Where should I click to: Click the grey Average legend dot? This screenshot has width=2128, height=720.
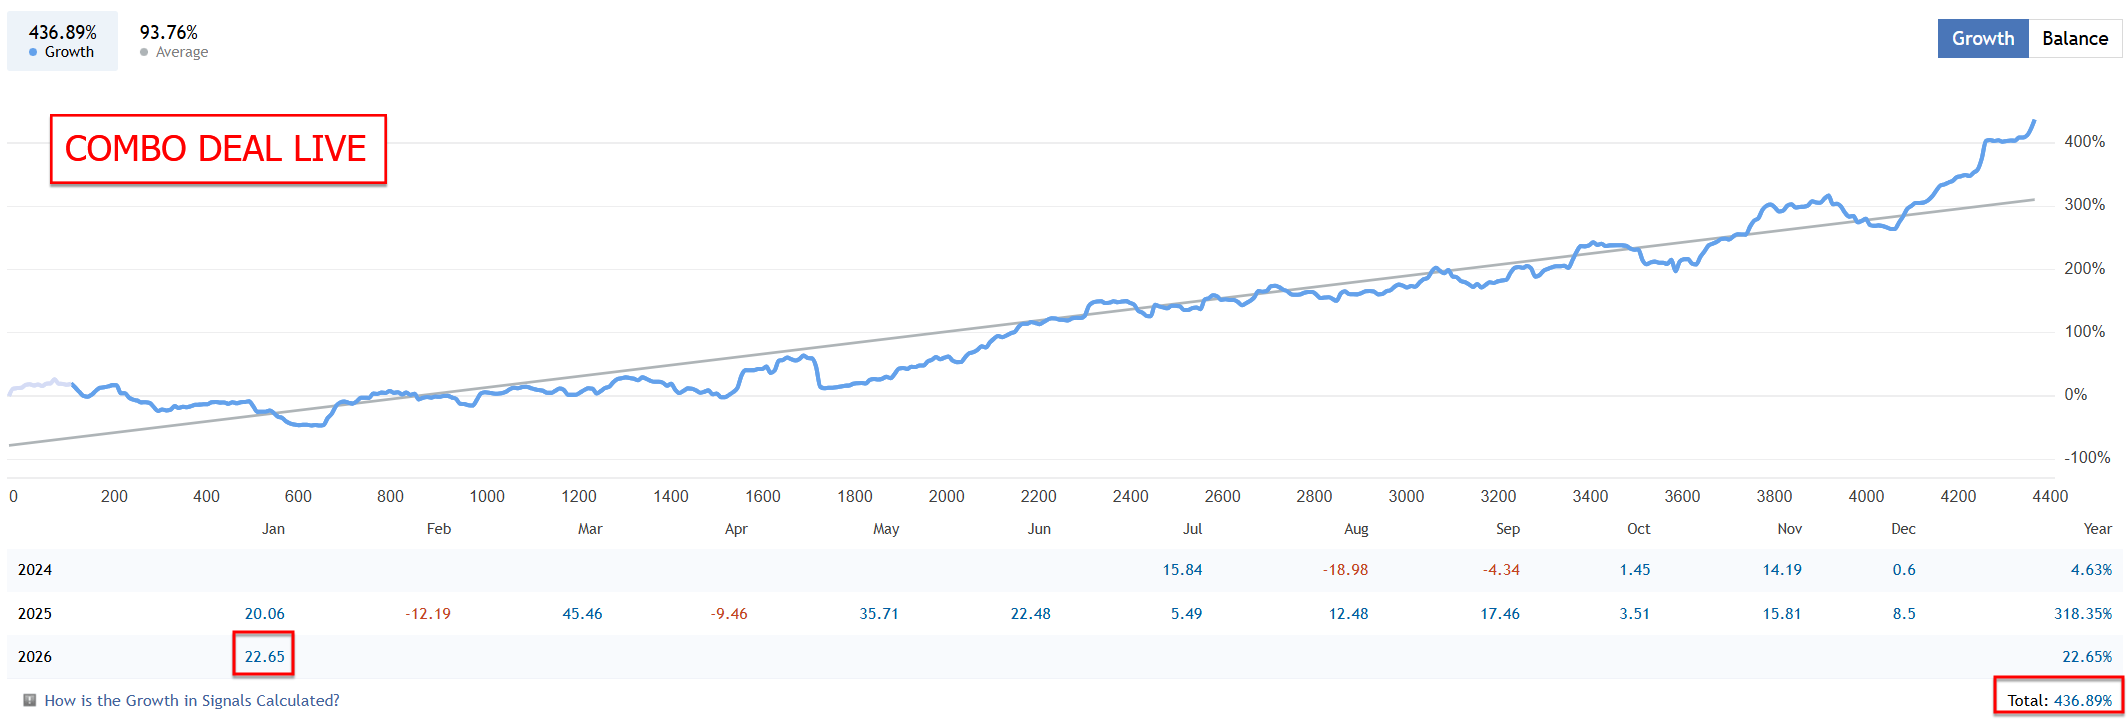pos(144,52)
